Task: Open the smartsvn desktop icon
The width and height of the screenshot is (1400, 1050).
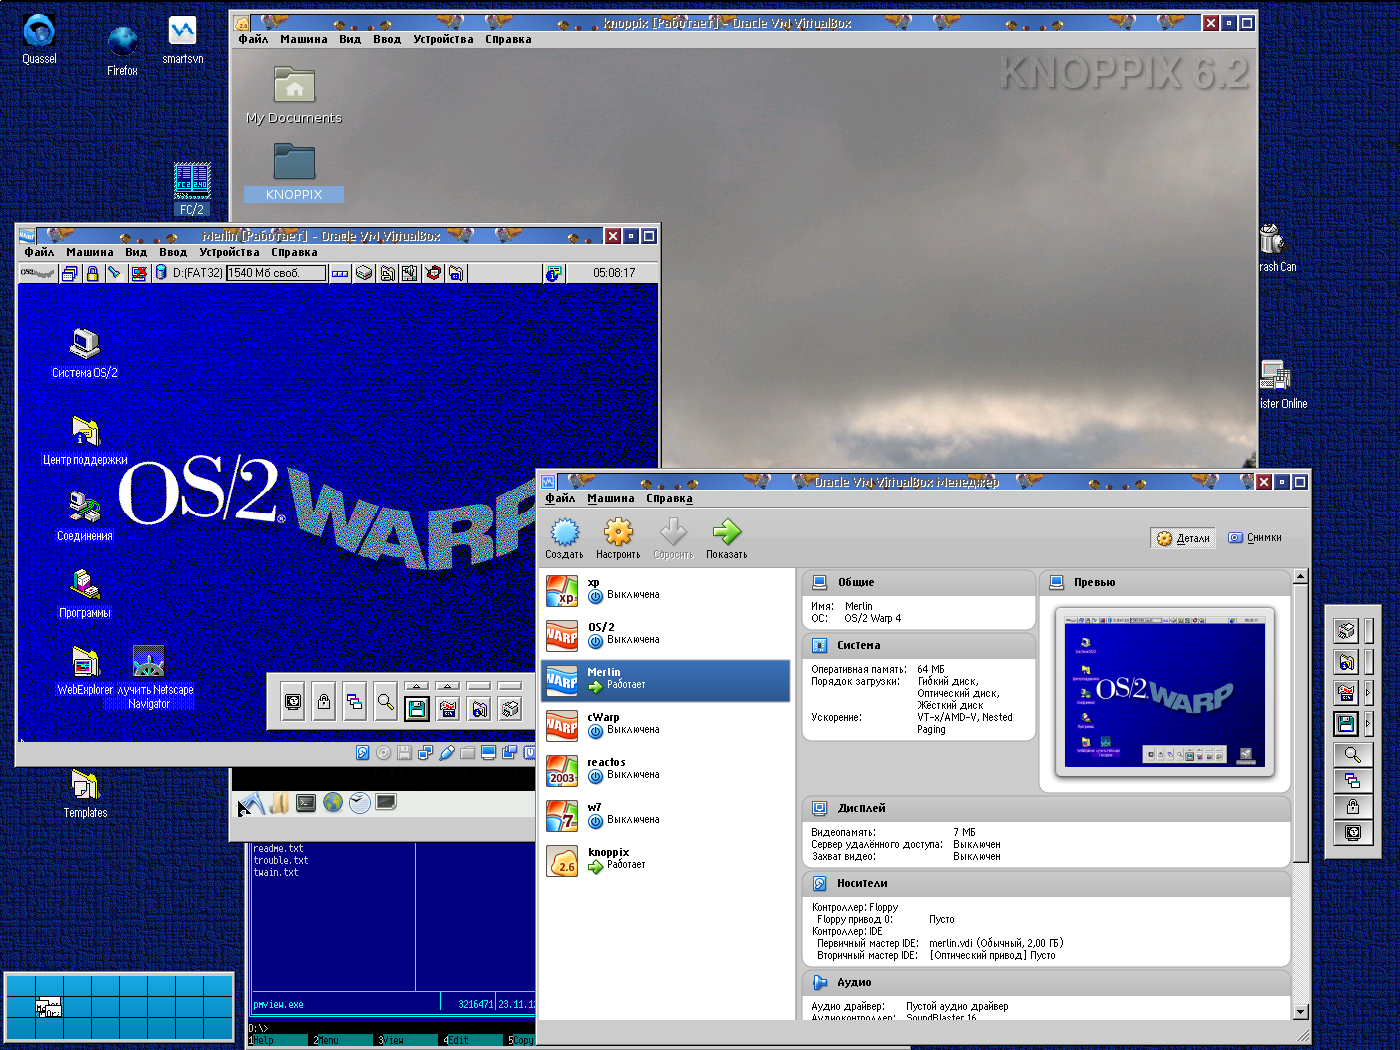Action: tap(182, 38)
